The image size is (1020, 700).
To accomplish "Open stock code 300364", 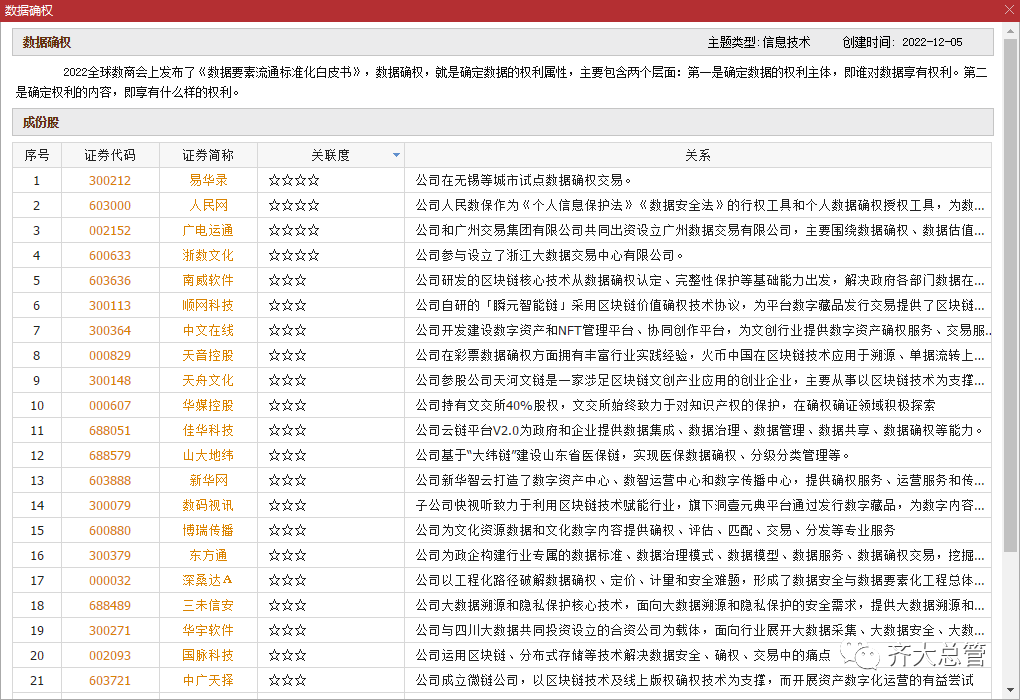I will pyautogui.click(x=110, y=330).
